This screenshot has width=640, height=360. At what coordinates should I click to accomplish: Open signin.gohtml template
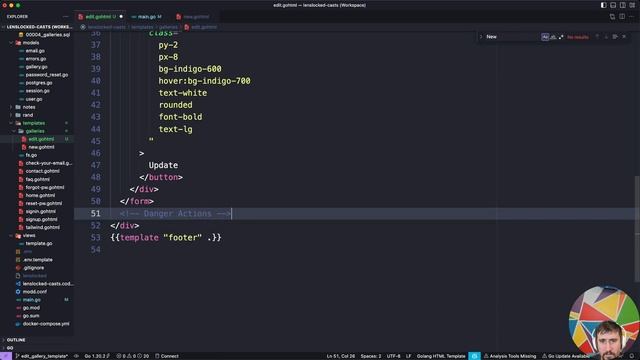(x=40, y=211)
